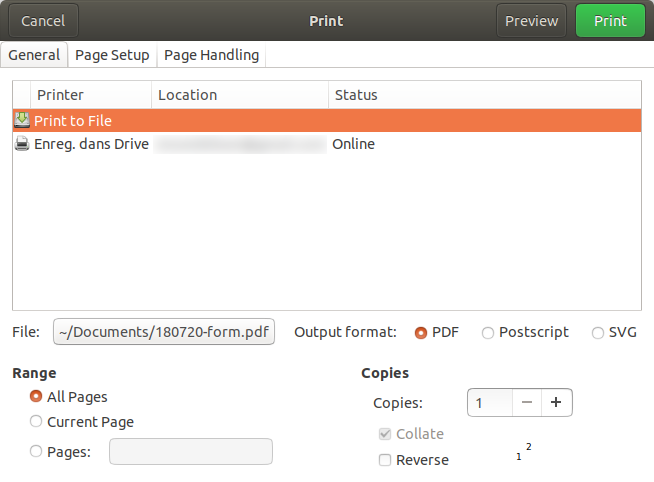Decrease copies with the minus button
Viewport: 654px width, 482px height.
coord(526,402)
